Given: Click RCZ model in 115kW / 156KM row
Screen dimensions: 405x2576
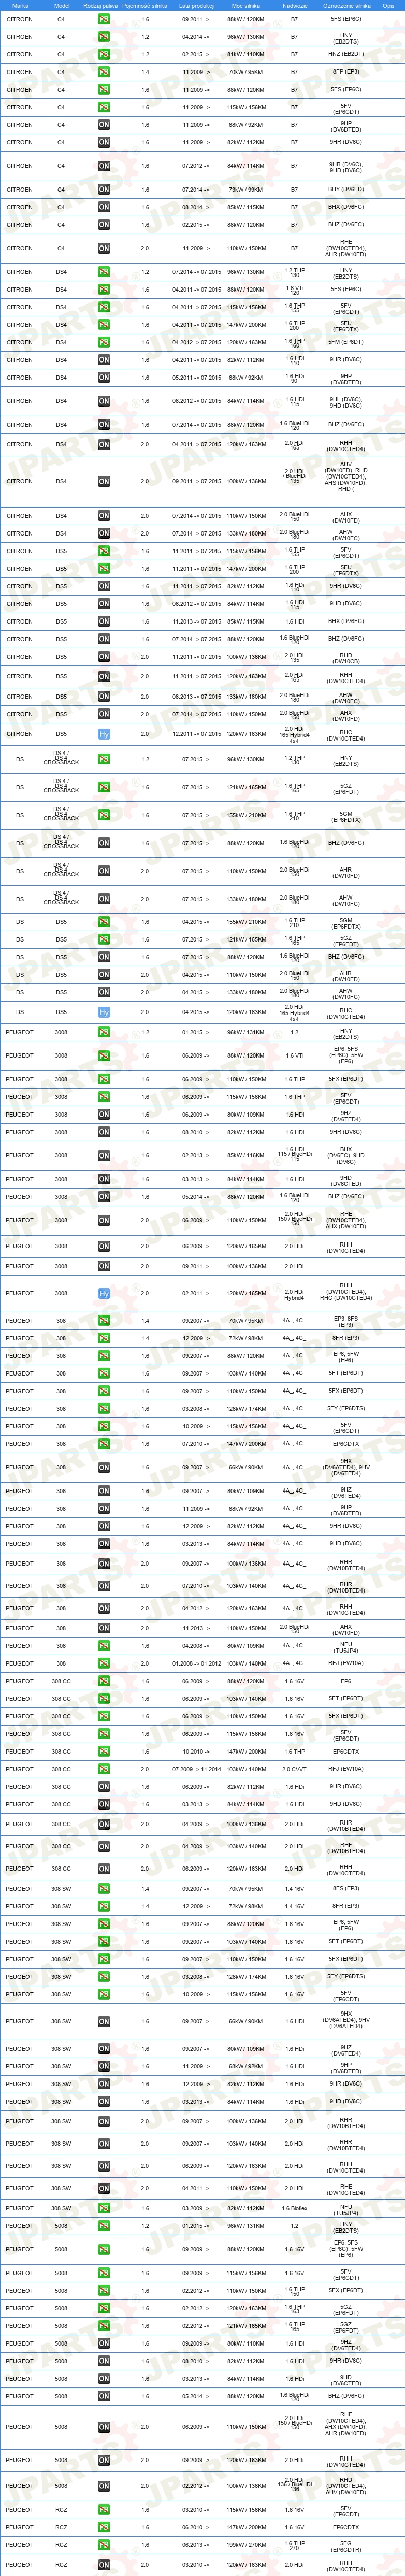Looking at the screenshot, I should [x=61, y=2509].
